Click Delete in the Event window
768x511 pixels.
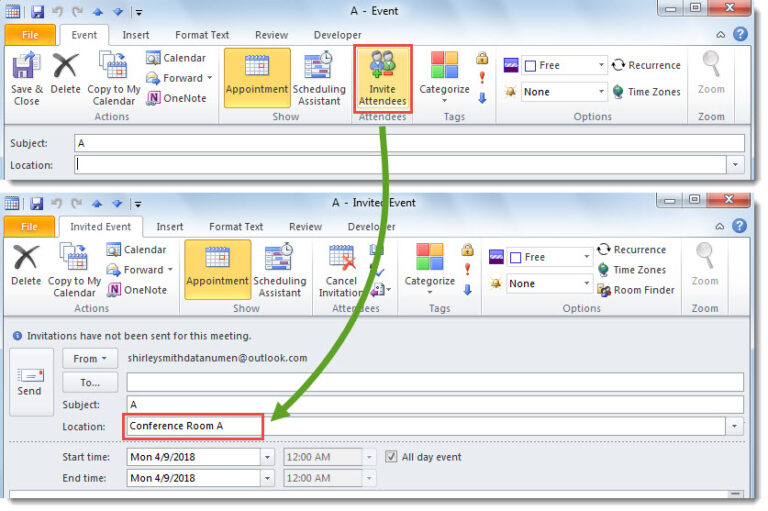[x=66, y=73]
